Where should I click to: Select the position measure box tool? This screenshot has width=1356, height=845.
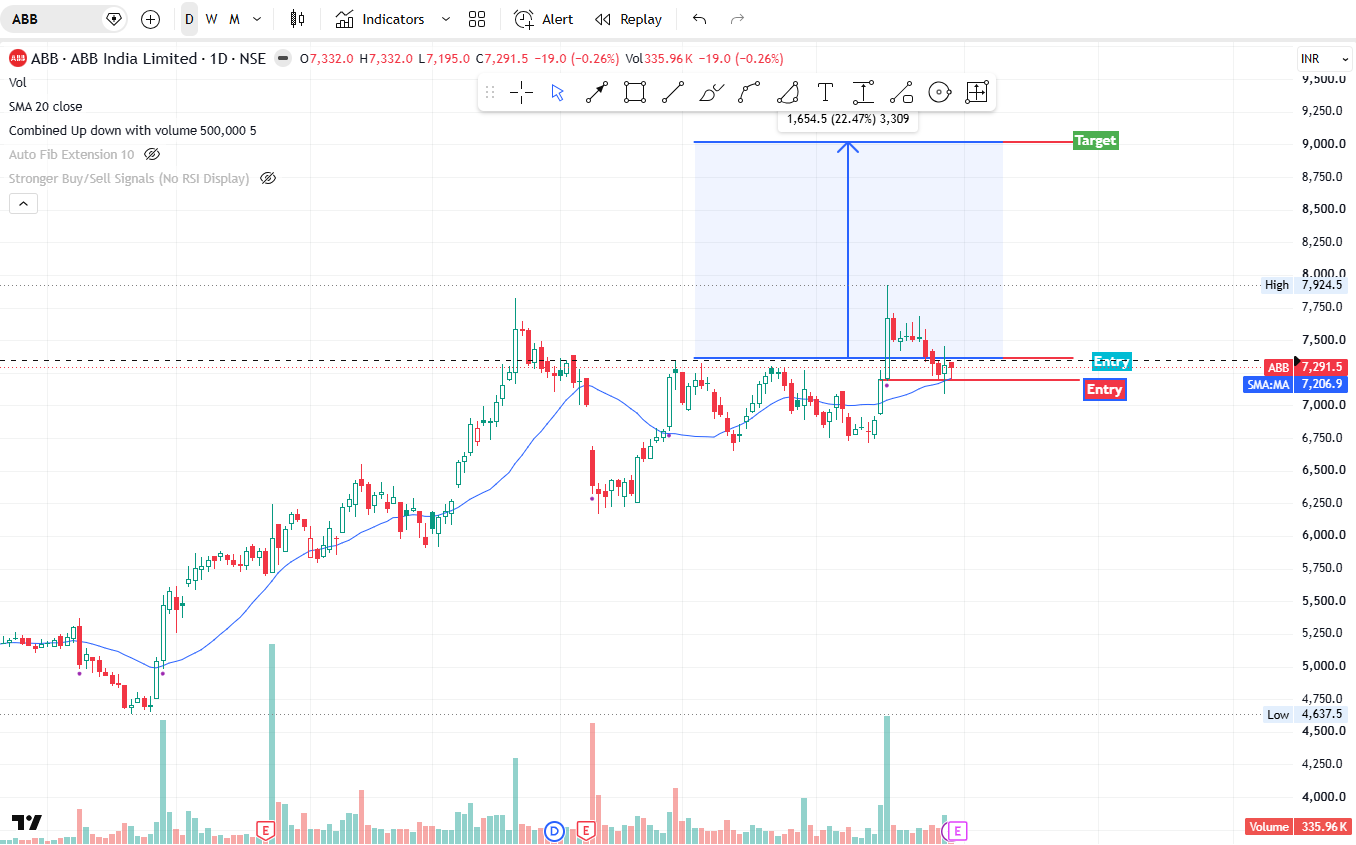[x=977, y=93]
